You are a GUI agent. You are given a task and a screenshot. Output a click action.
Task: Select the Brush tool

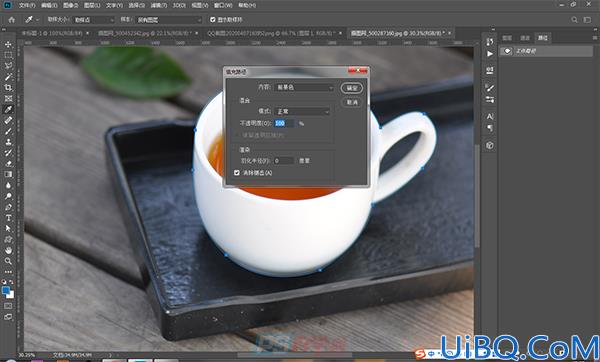8,131
